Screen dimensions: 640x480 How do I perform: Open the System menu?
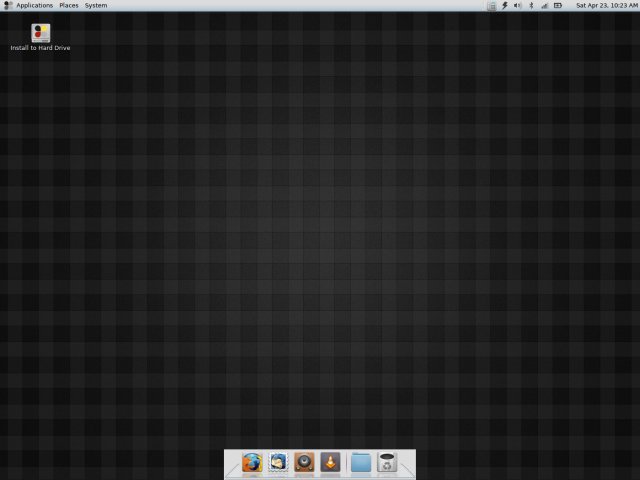(96, 5)
